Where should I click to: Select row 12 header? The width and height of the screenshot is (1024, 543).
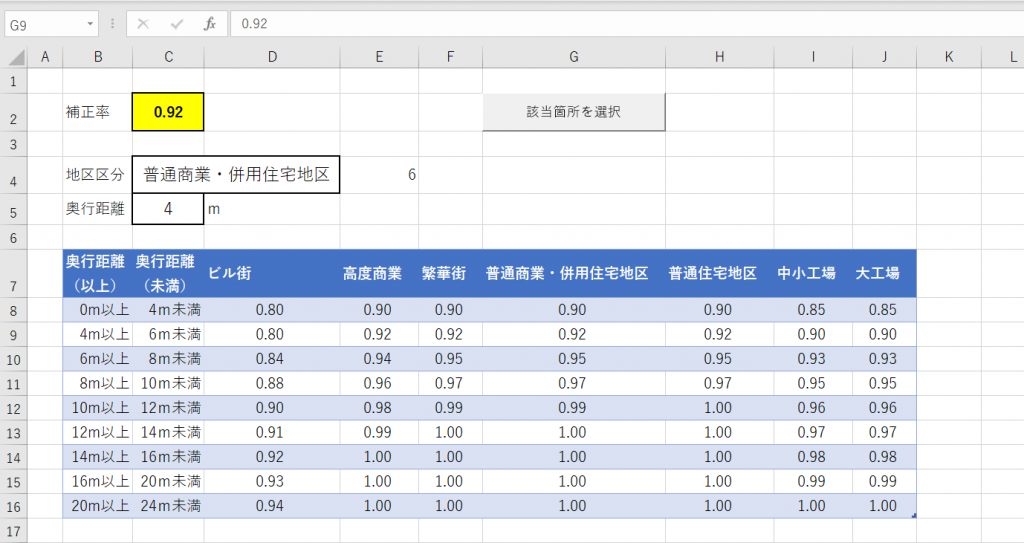click(14, 408)
